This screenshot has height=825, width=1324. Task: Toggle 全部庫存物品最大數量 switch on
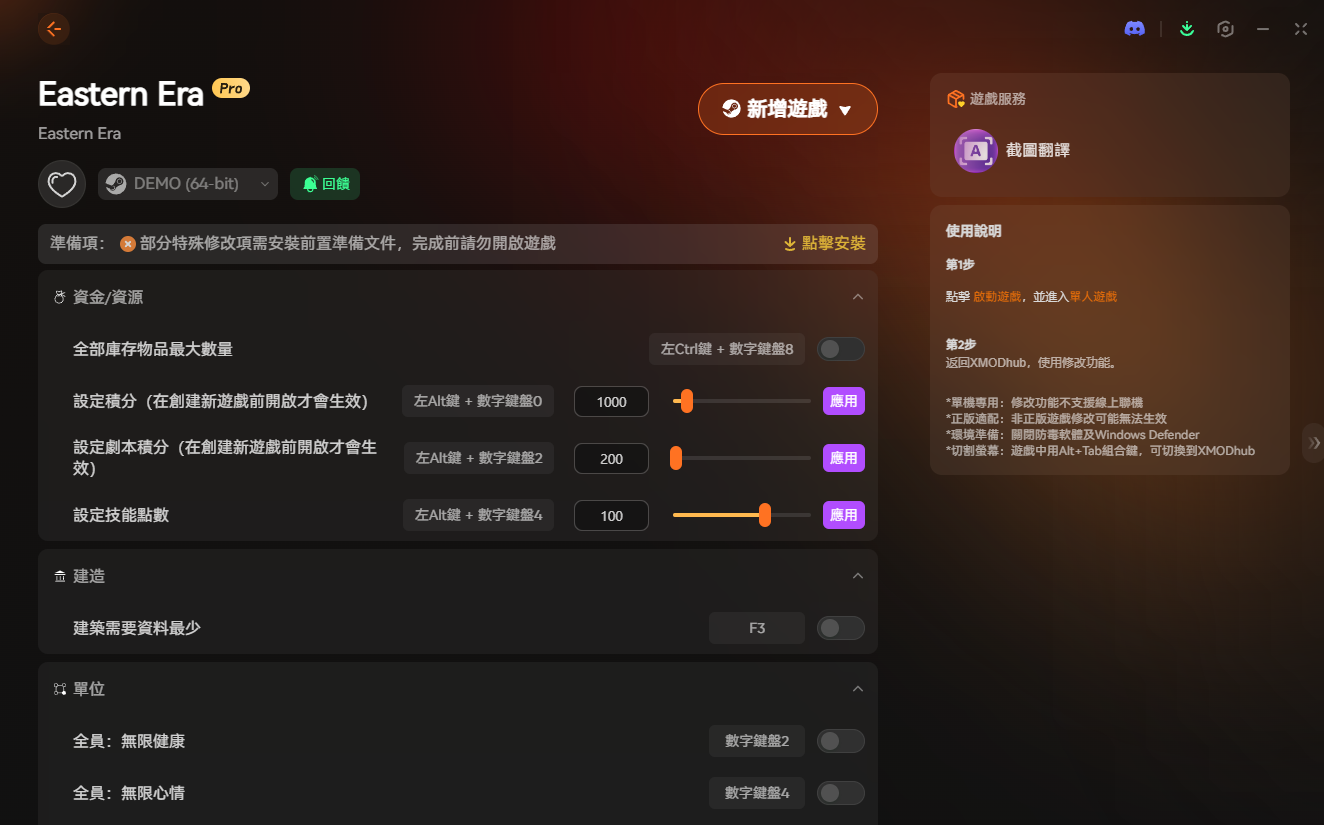point(840,349)
